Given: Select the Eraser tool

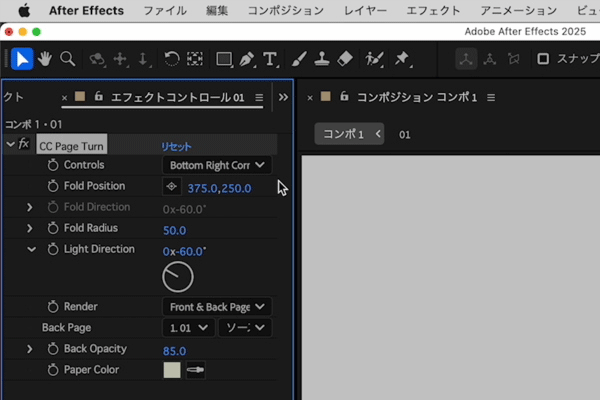Looking at the screenshot, I should pyautogui.click(x=345, y=59).
